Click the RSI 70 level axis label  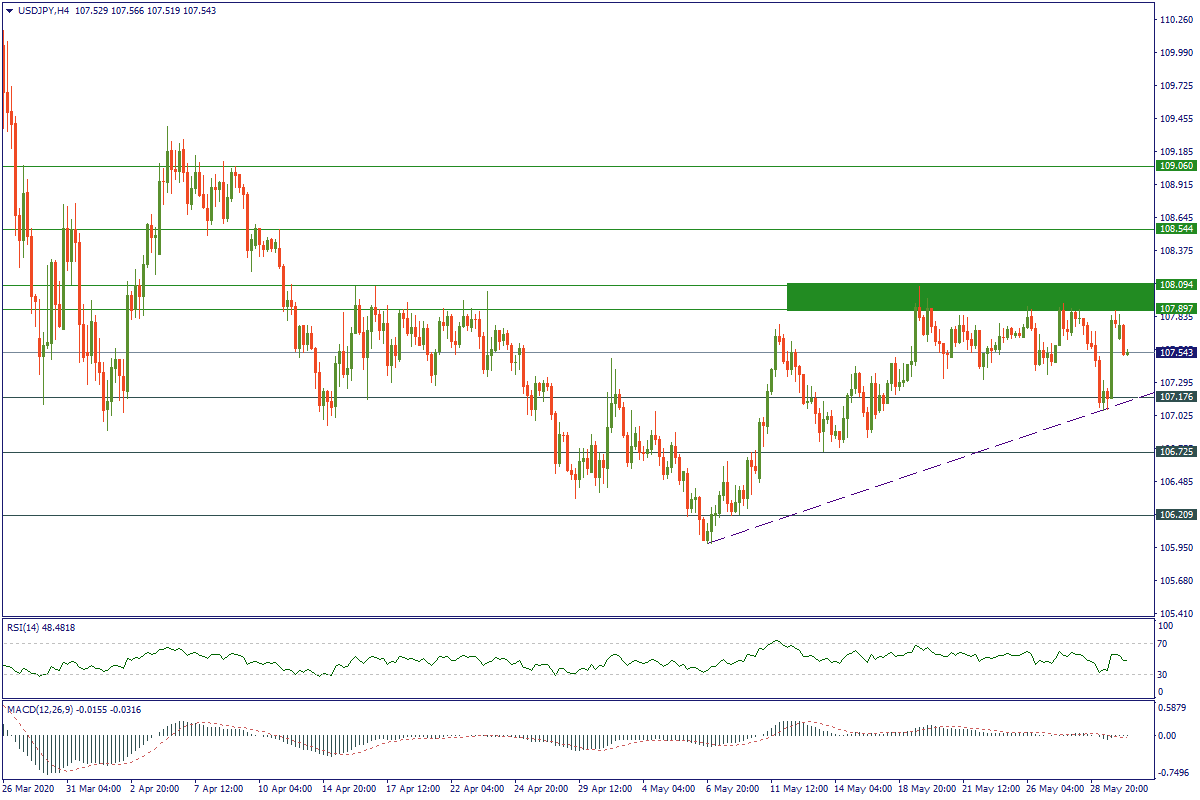1161,645
